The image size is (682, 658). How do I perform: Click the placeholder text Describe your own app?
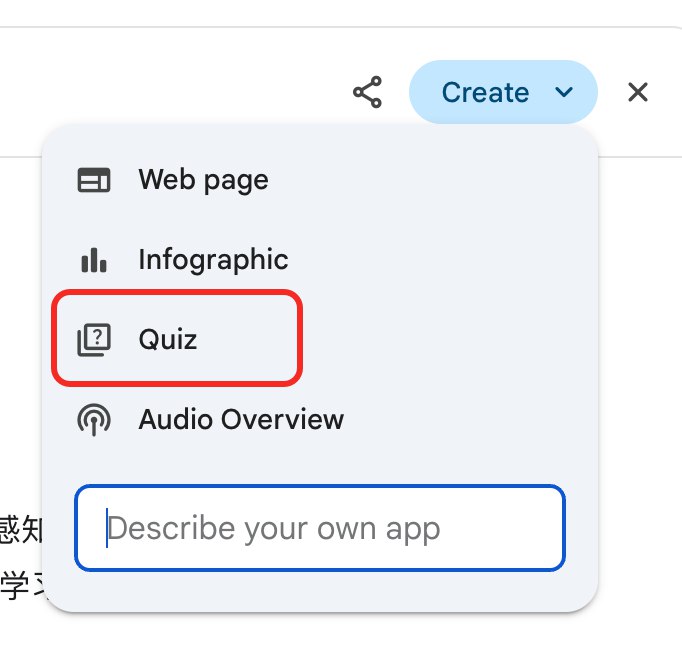(274, 528)
